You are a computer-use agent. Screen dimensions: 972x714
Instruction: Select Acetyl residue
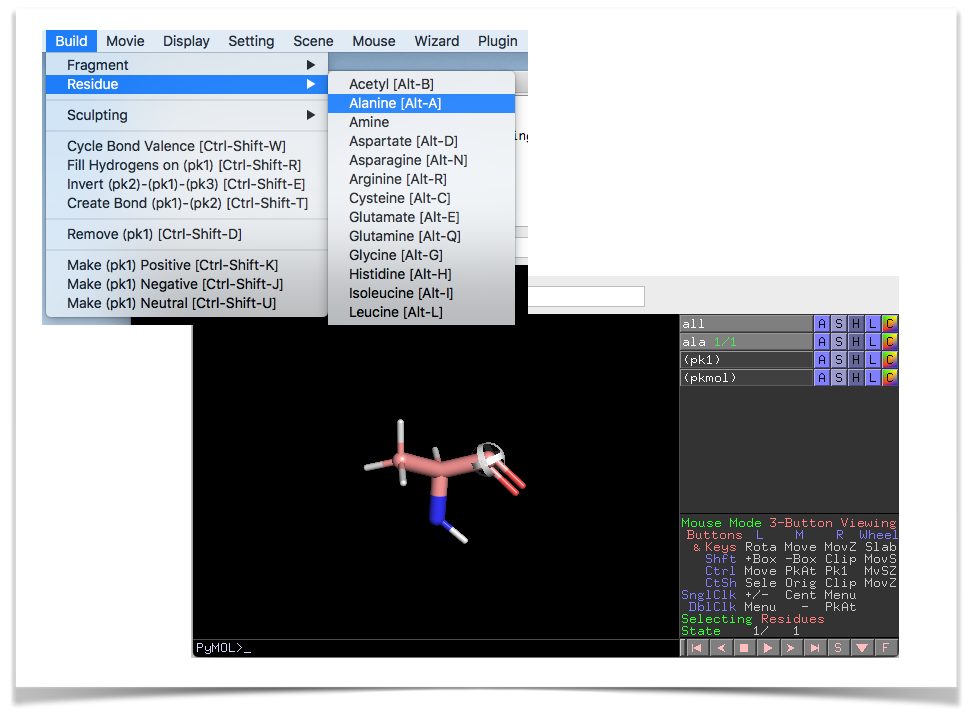click(x=422, y=84)
